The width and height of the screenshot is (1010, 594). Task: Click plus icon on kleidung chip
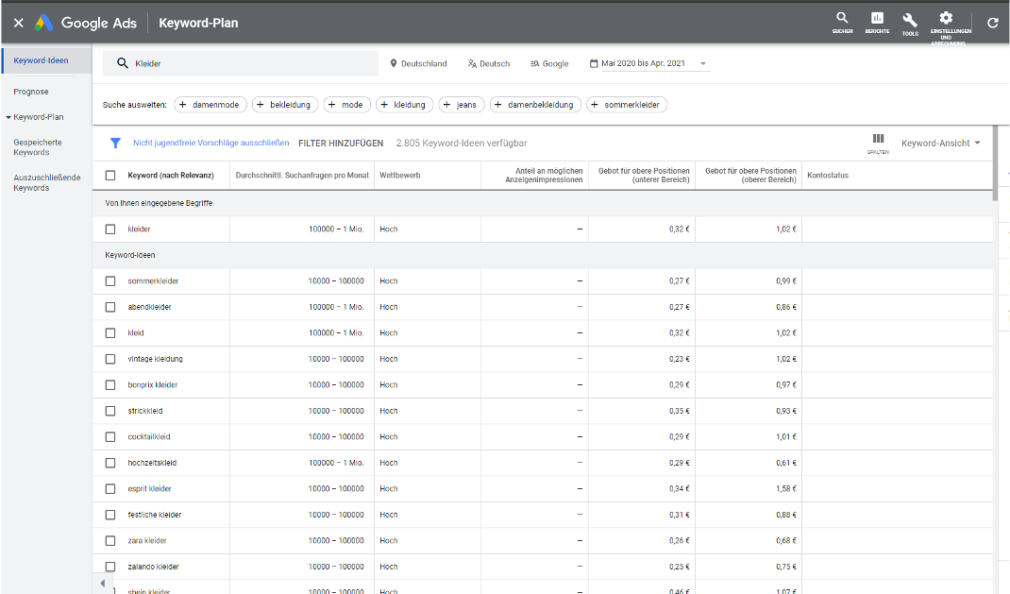coord(384,104)
